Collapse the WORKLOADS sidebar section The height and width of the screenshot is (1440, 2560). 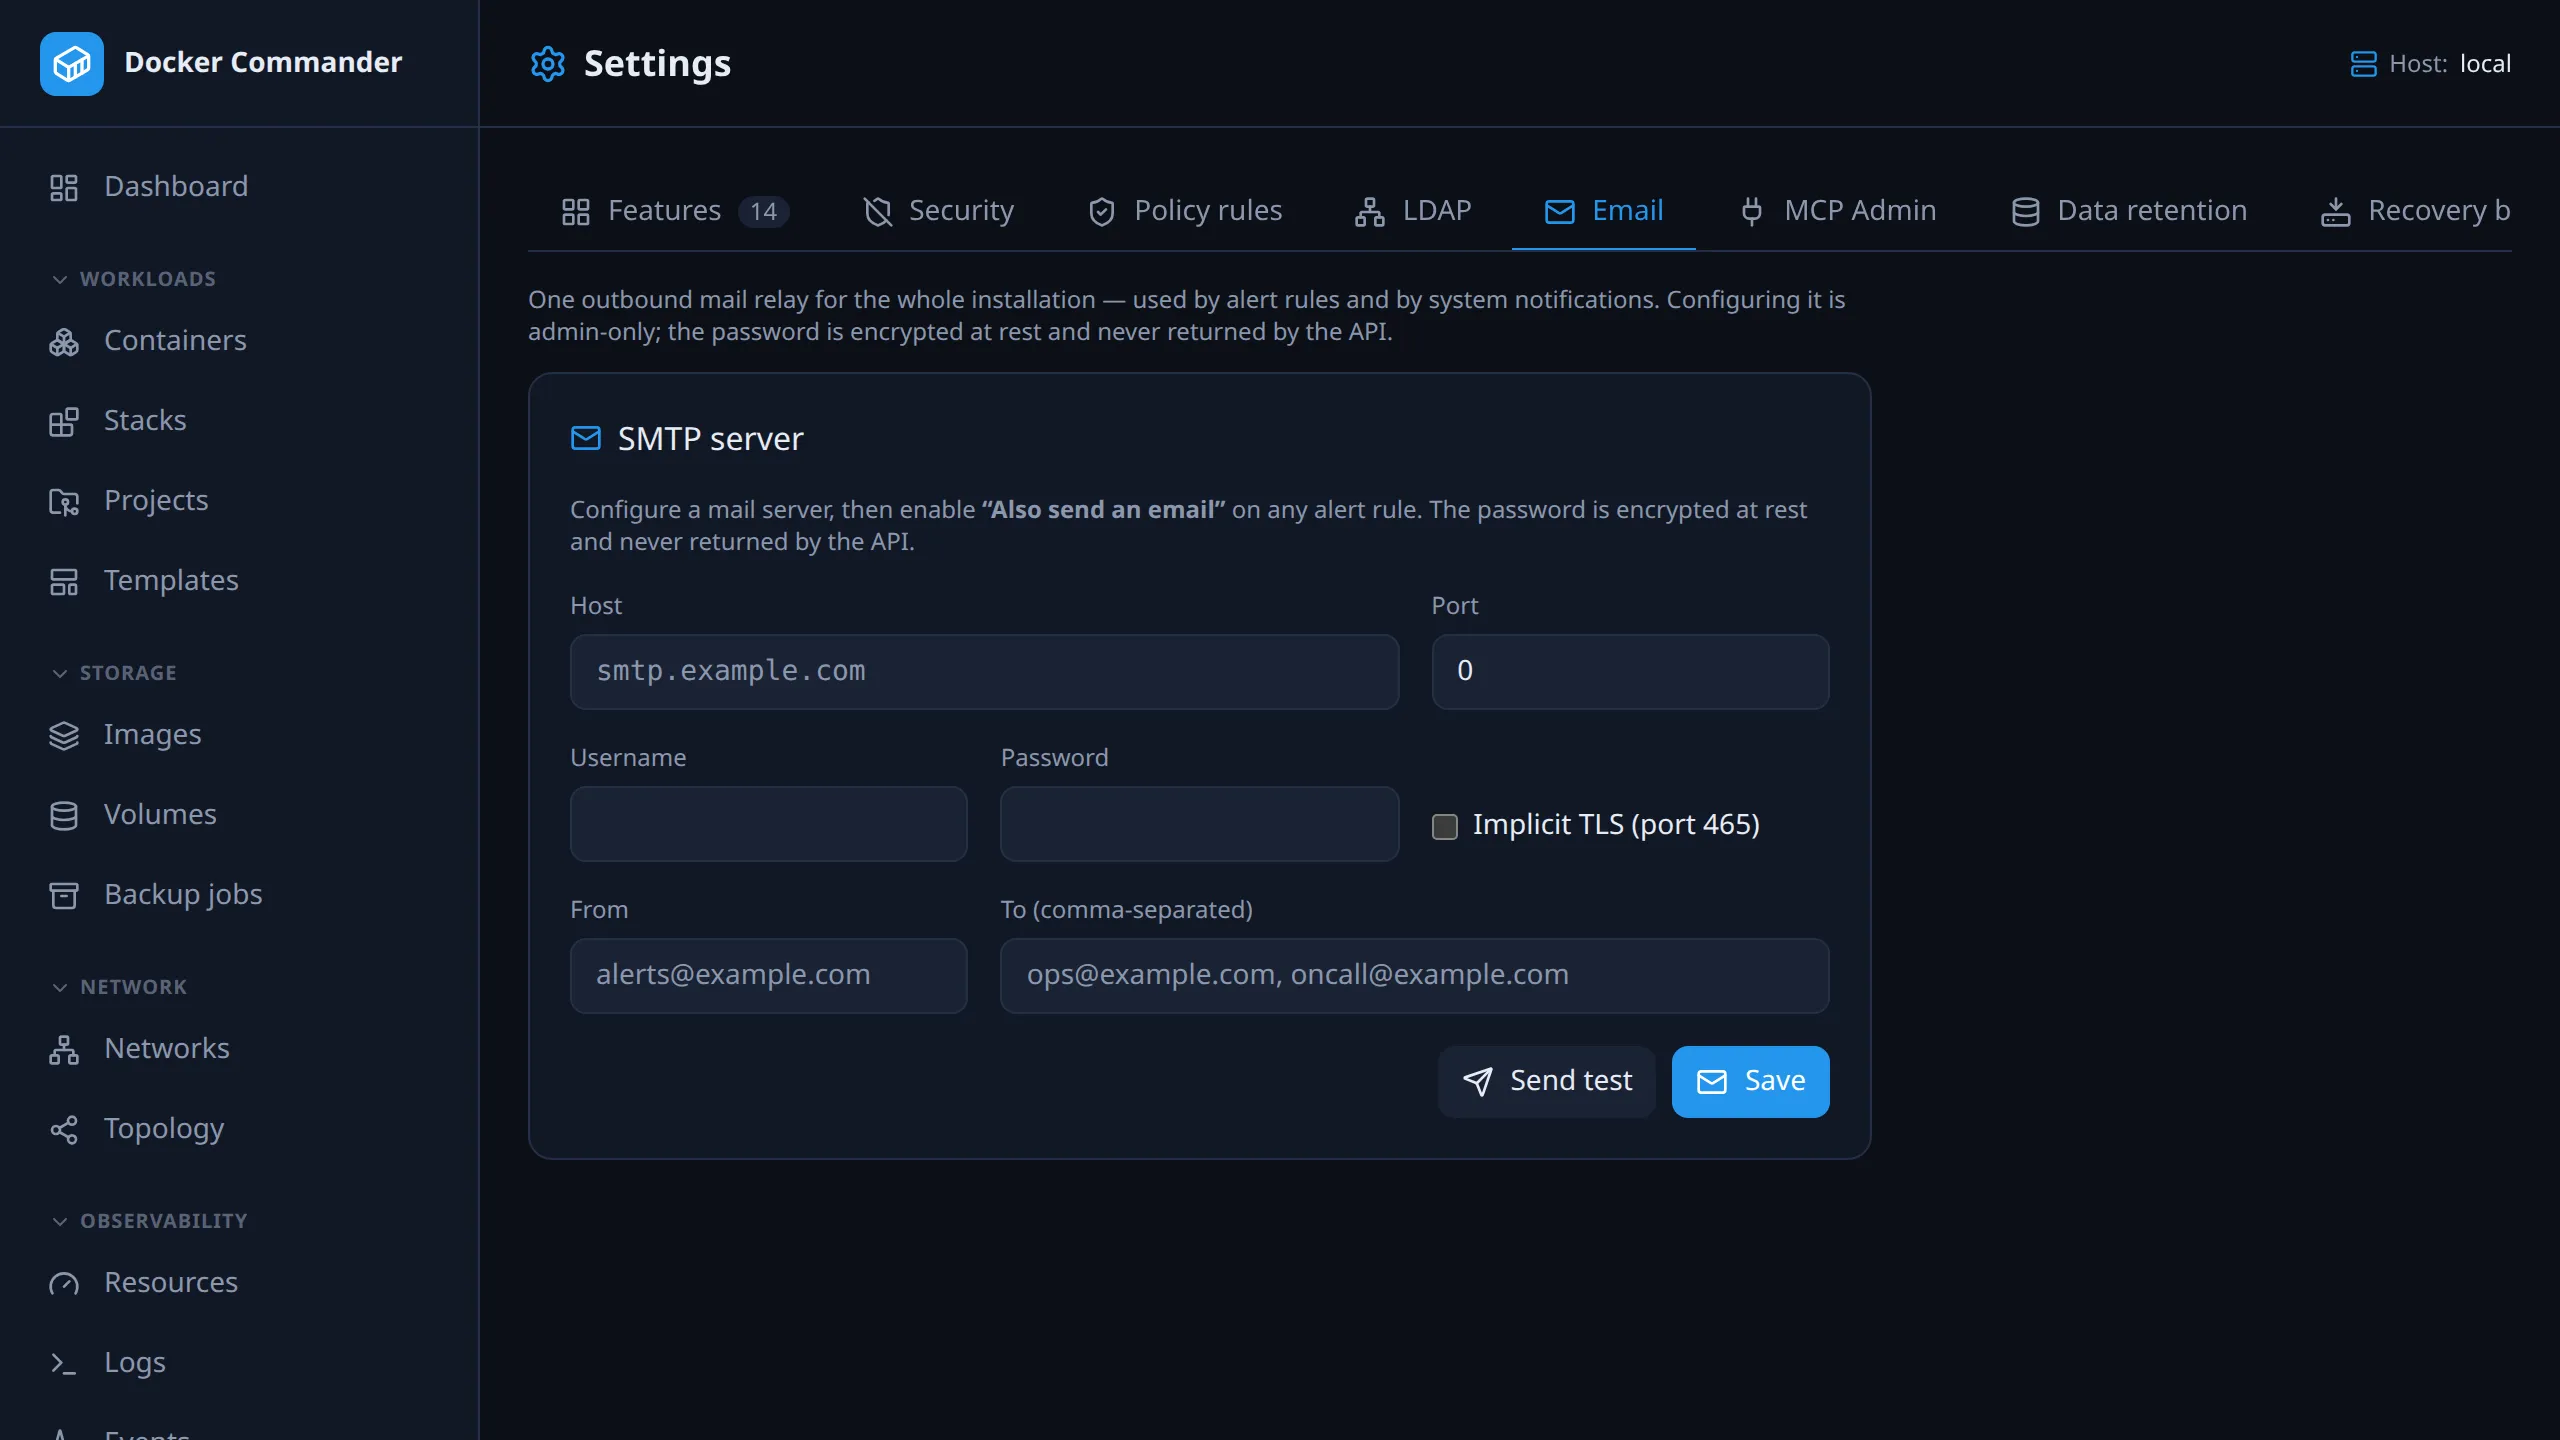[134, 279]
